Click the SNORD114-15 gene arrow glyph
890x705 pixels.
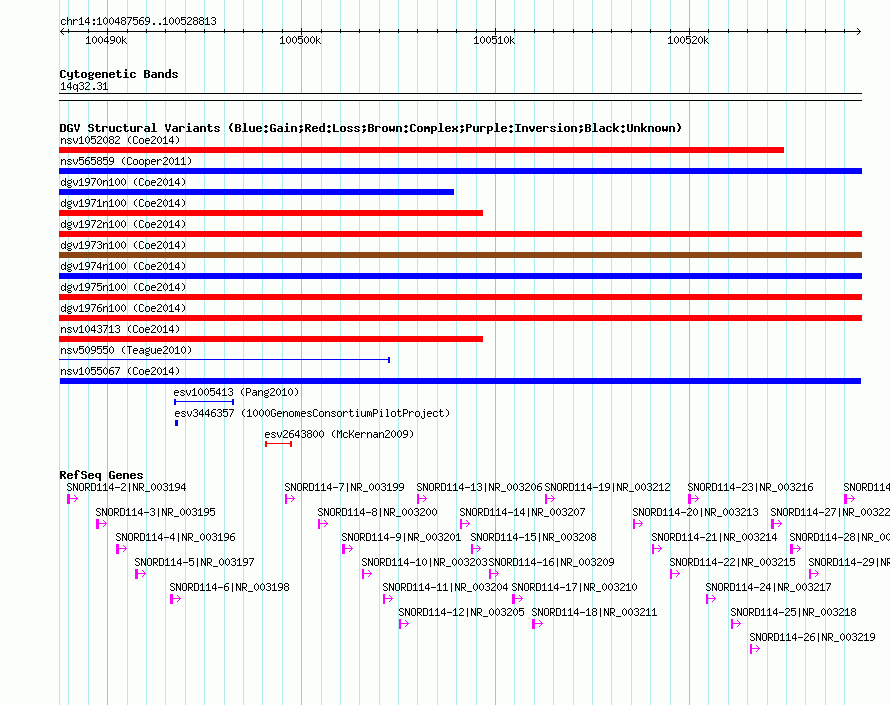[x=476, y=549]
